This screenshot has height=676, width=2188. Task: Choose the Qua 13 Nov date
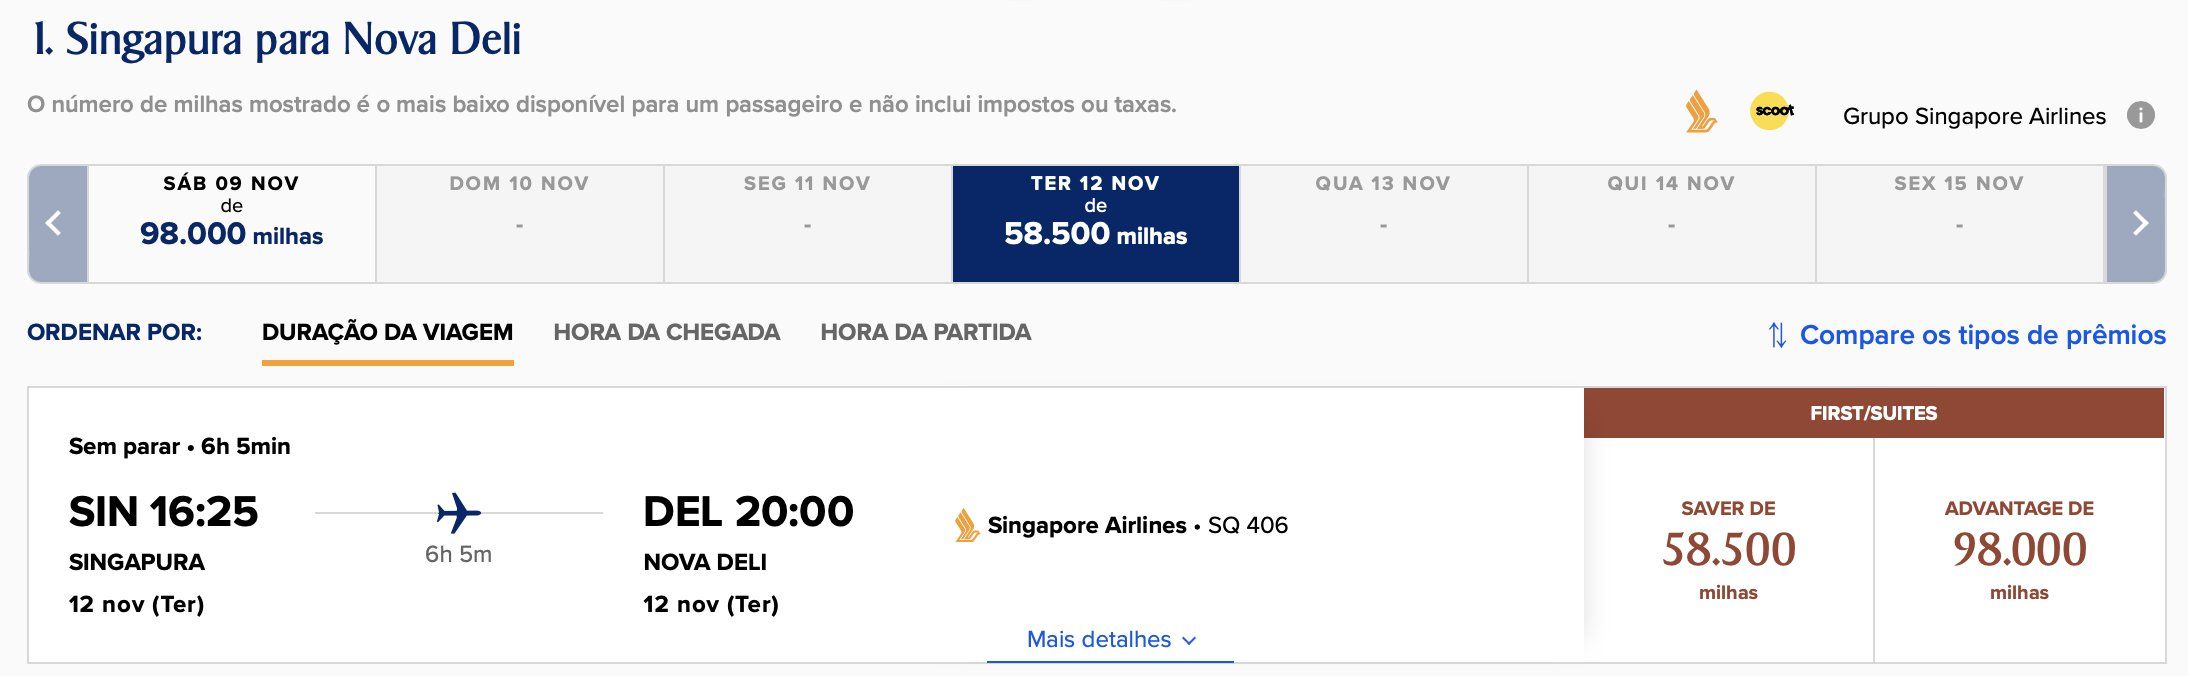[x=1384, y=224]
